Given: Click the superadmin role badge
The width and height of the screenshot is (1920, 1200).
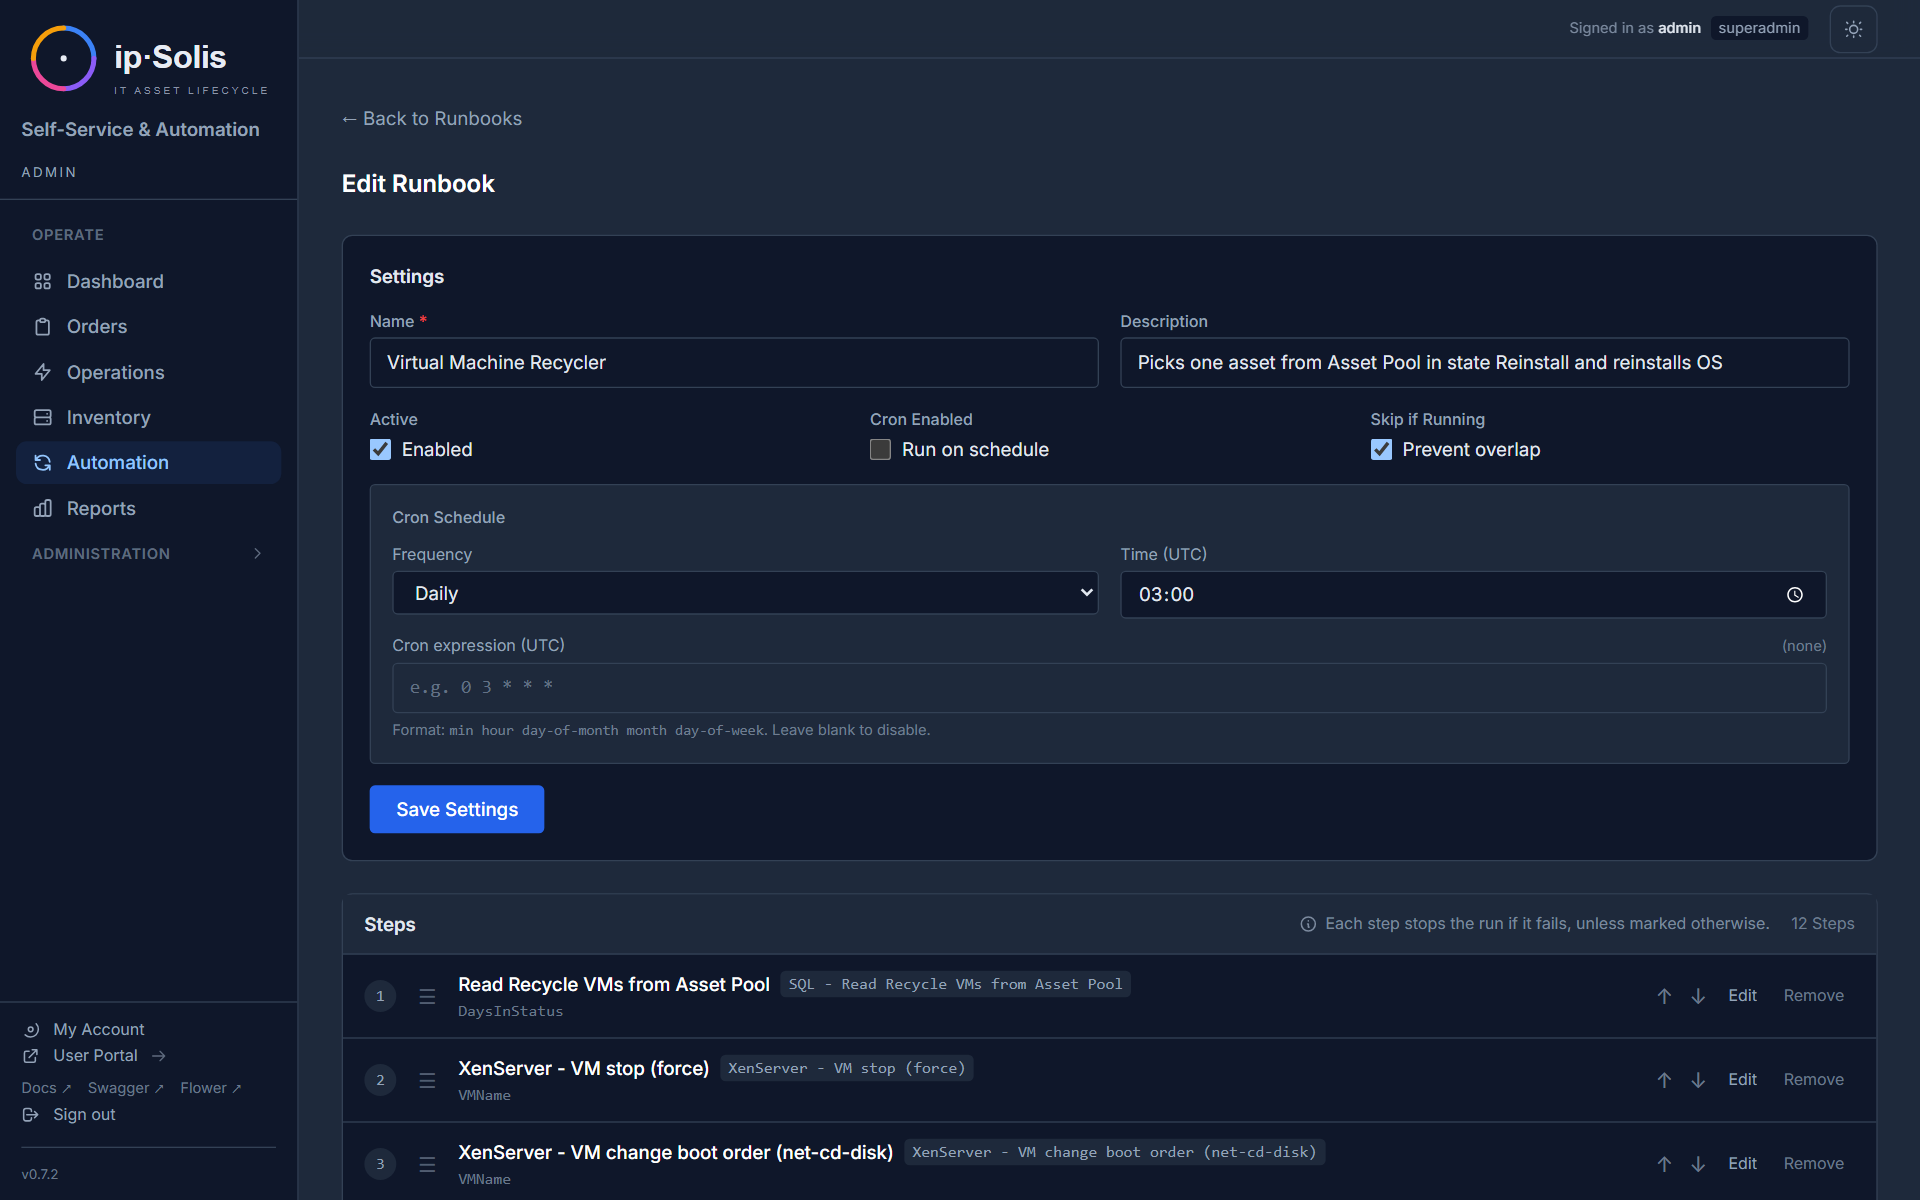Looking at the screenshot, I should point(1759,28).
